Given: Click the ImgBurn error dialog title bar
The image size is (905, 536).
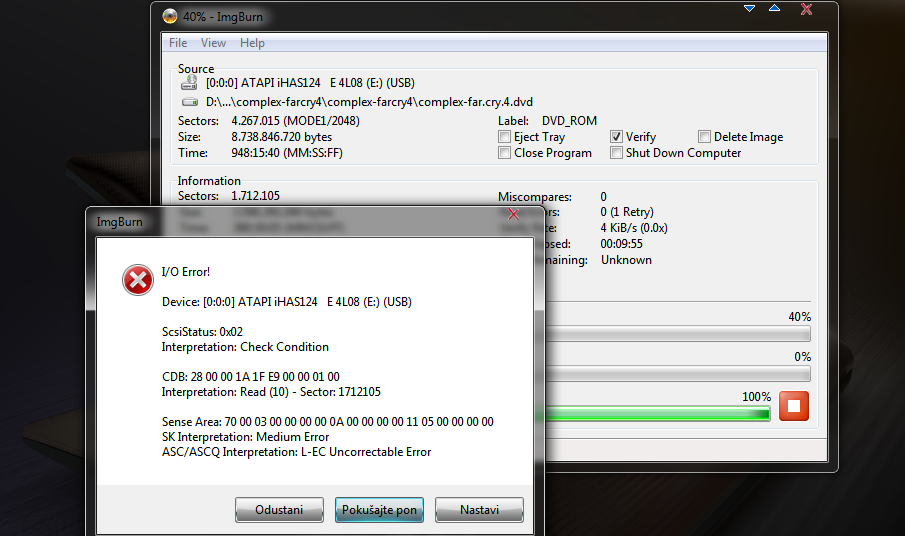Looking at the screenshot, I should (x=315, y=222).
